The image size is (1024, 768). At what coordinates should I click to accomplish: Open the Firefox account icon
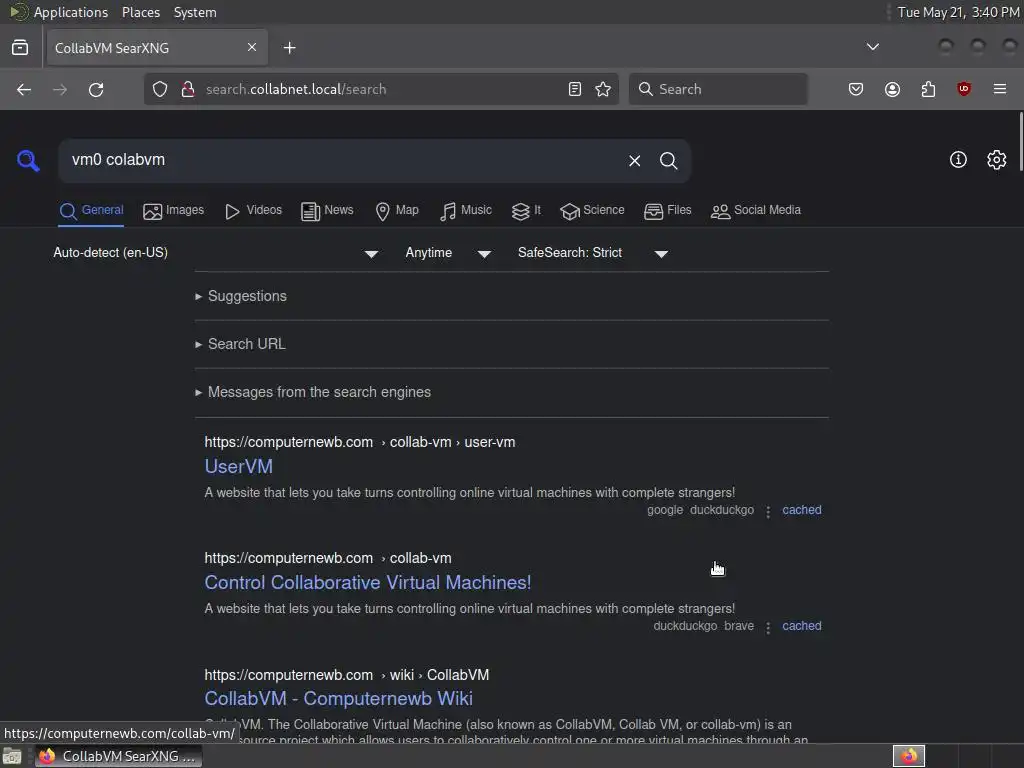point(892,89)
